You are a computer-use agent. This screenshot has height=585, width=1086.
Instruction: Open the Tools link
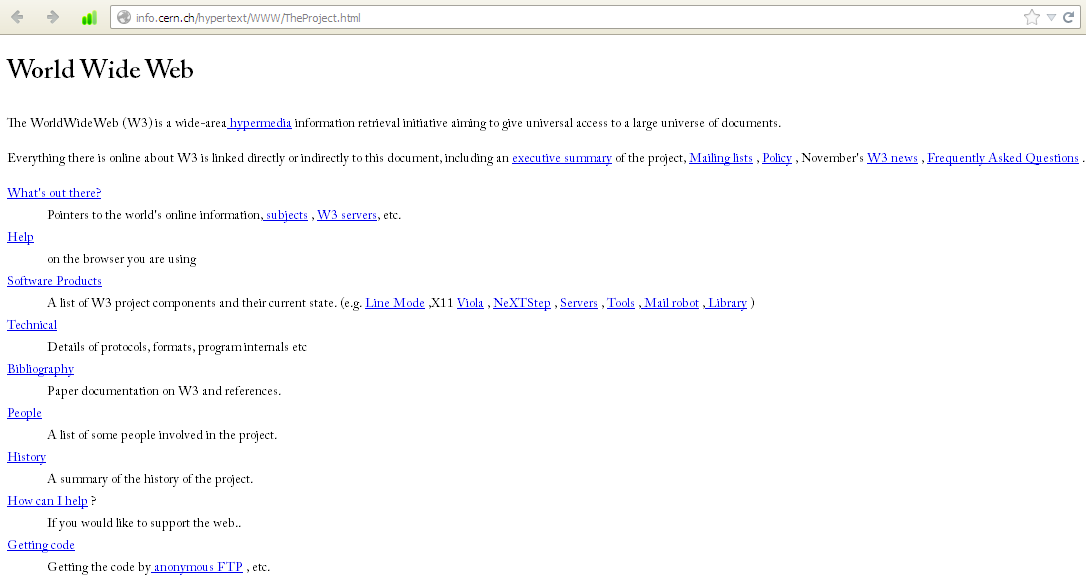point(621,303)
